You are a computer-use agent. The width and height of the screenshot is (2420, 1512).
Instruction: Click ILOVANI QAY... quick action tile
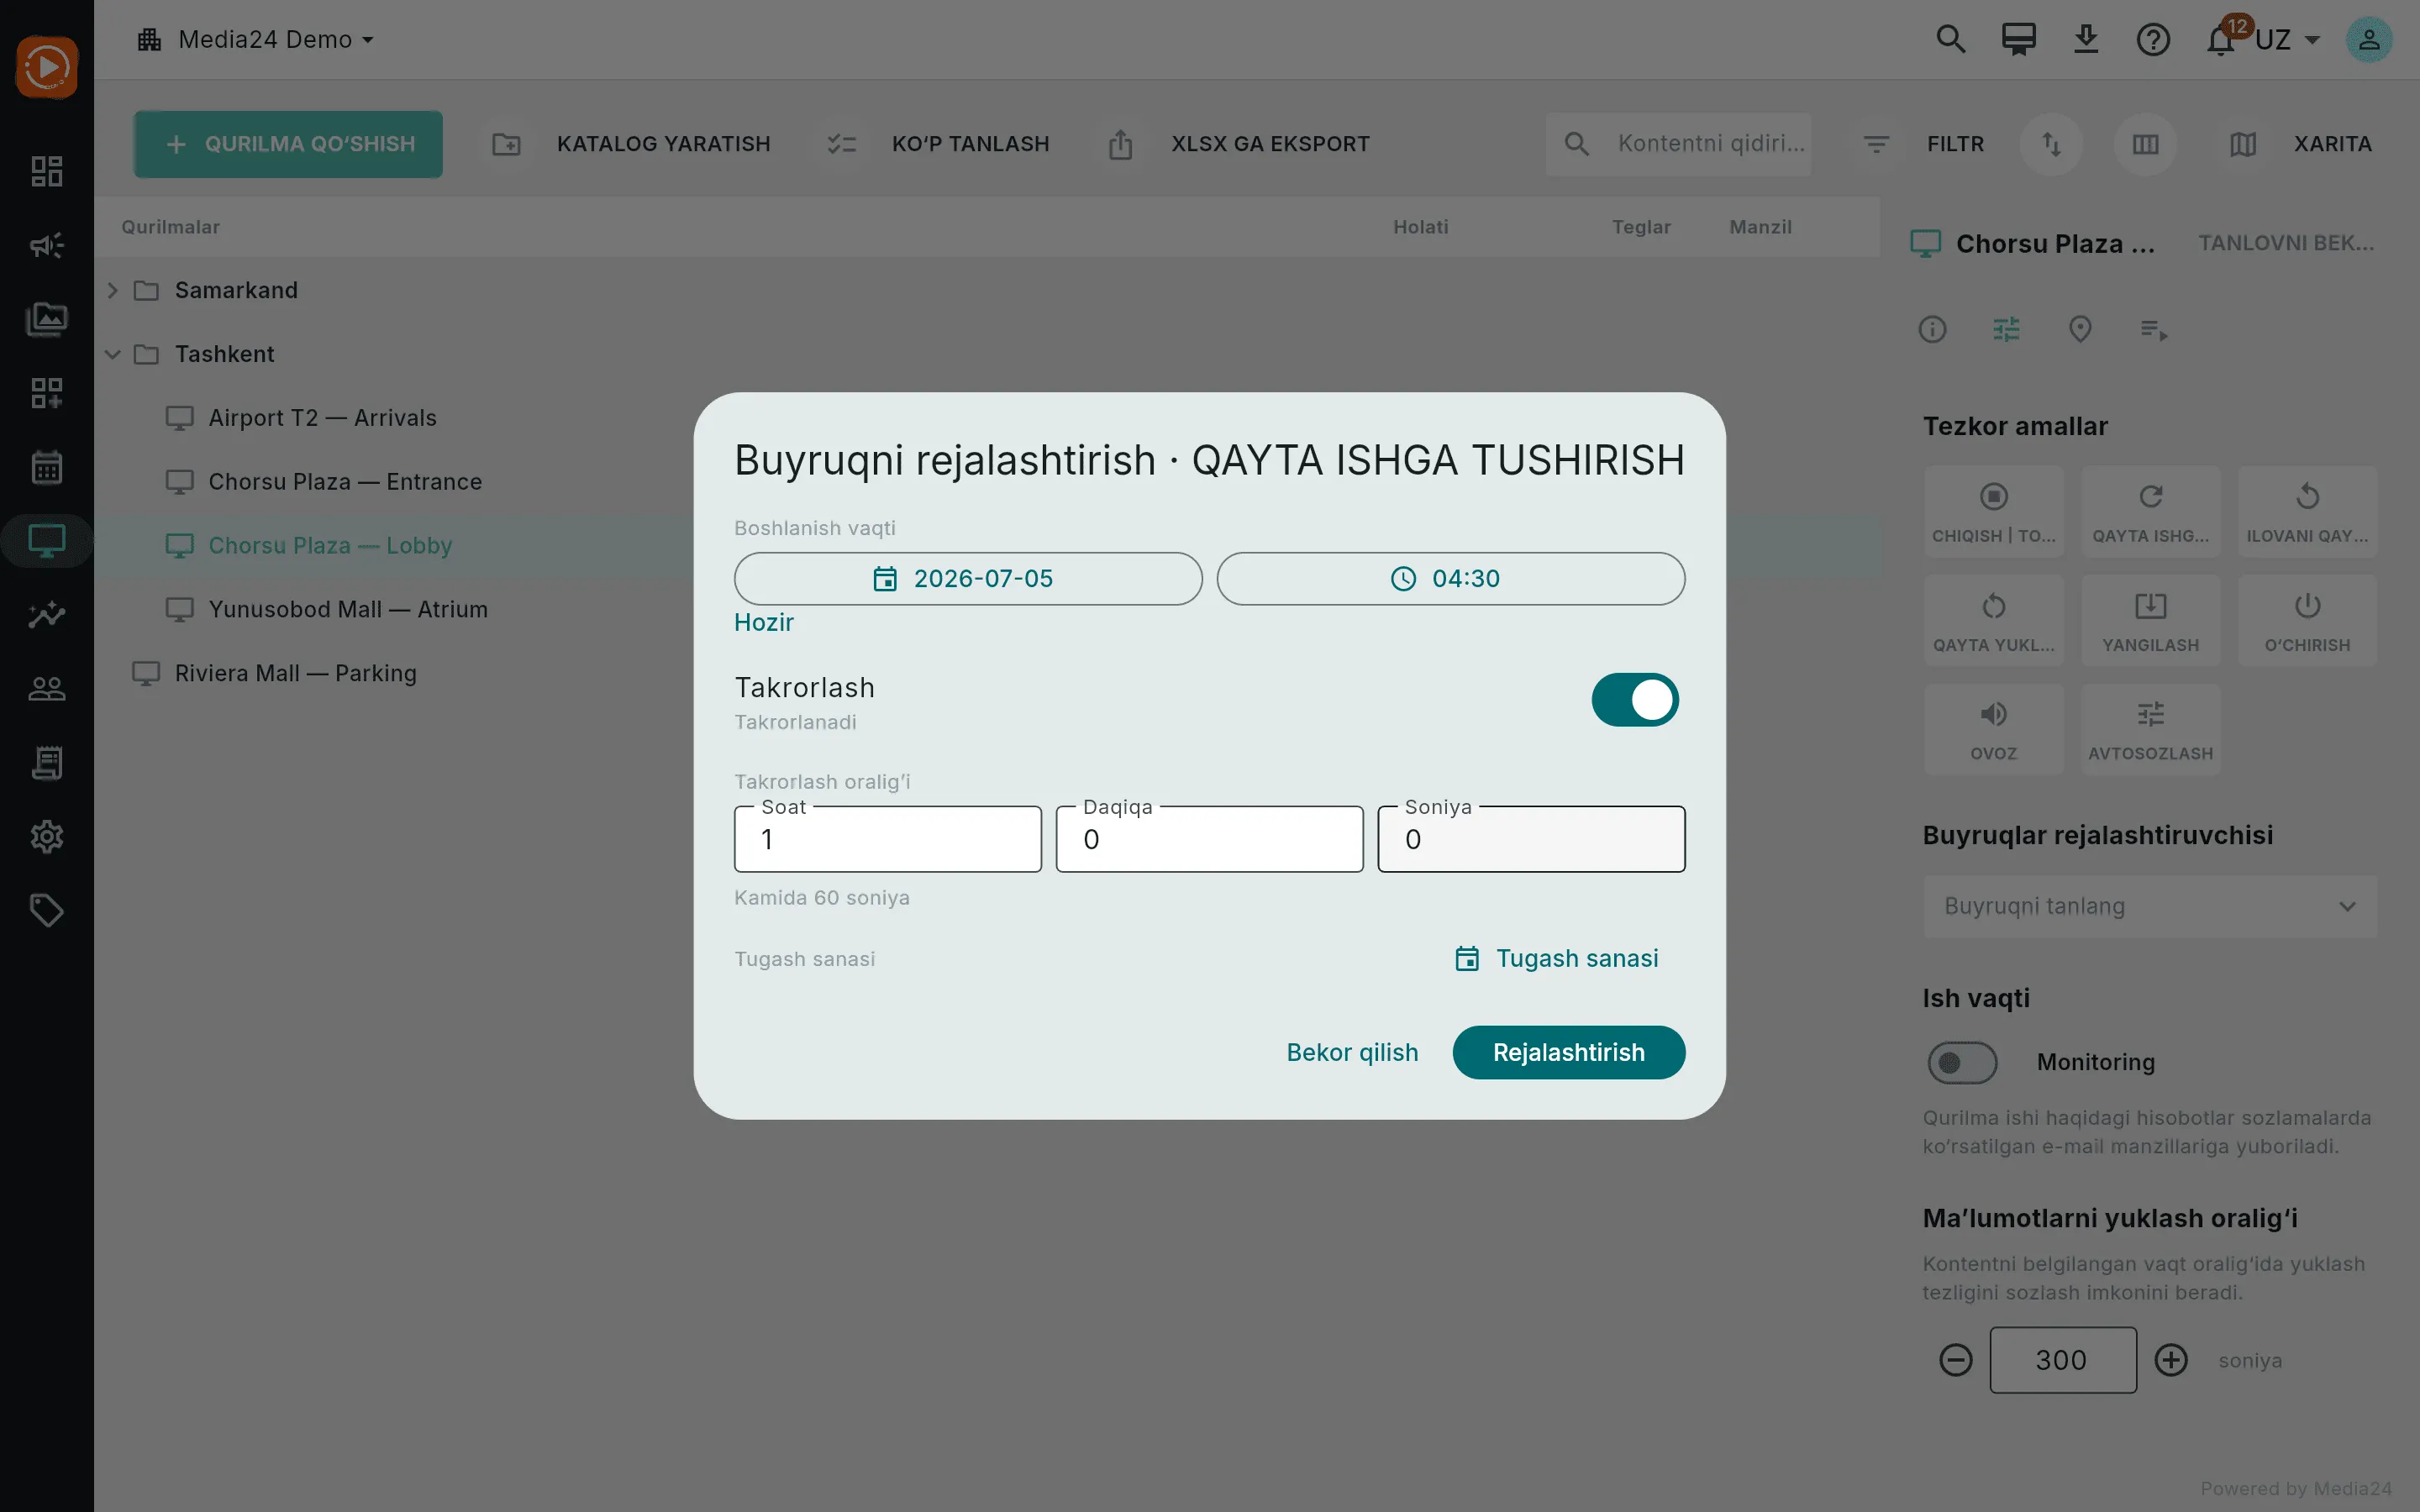(2307, 511)
